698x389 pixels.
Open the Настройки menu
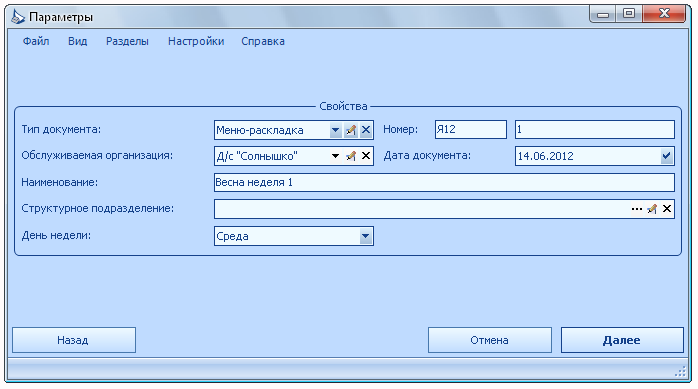tap(196, 41)
